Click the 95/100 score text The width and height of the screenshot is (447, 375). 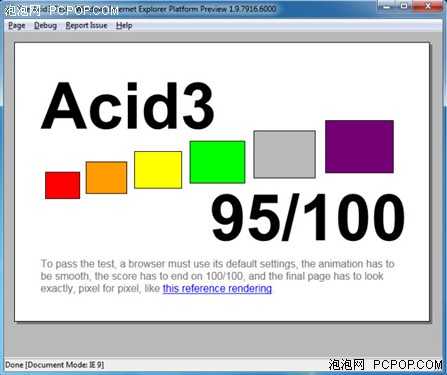click(x=308, y=218)
